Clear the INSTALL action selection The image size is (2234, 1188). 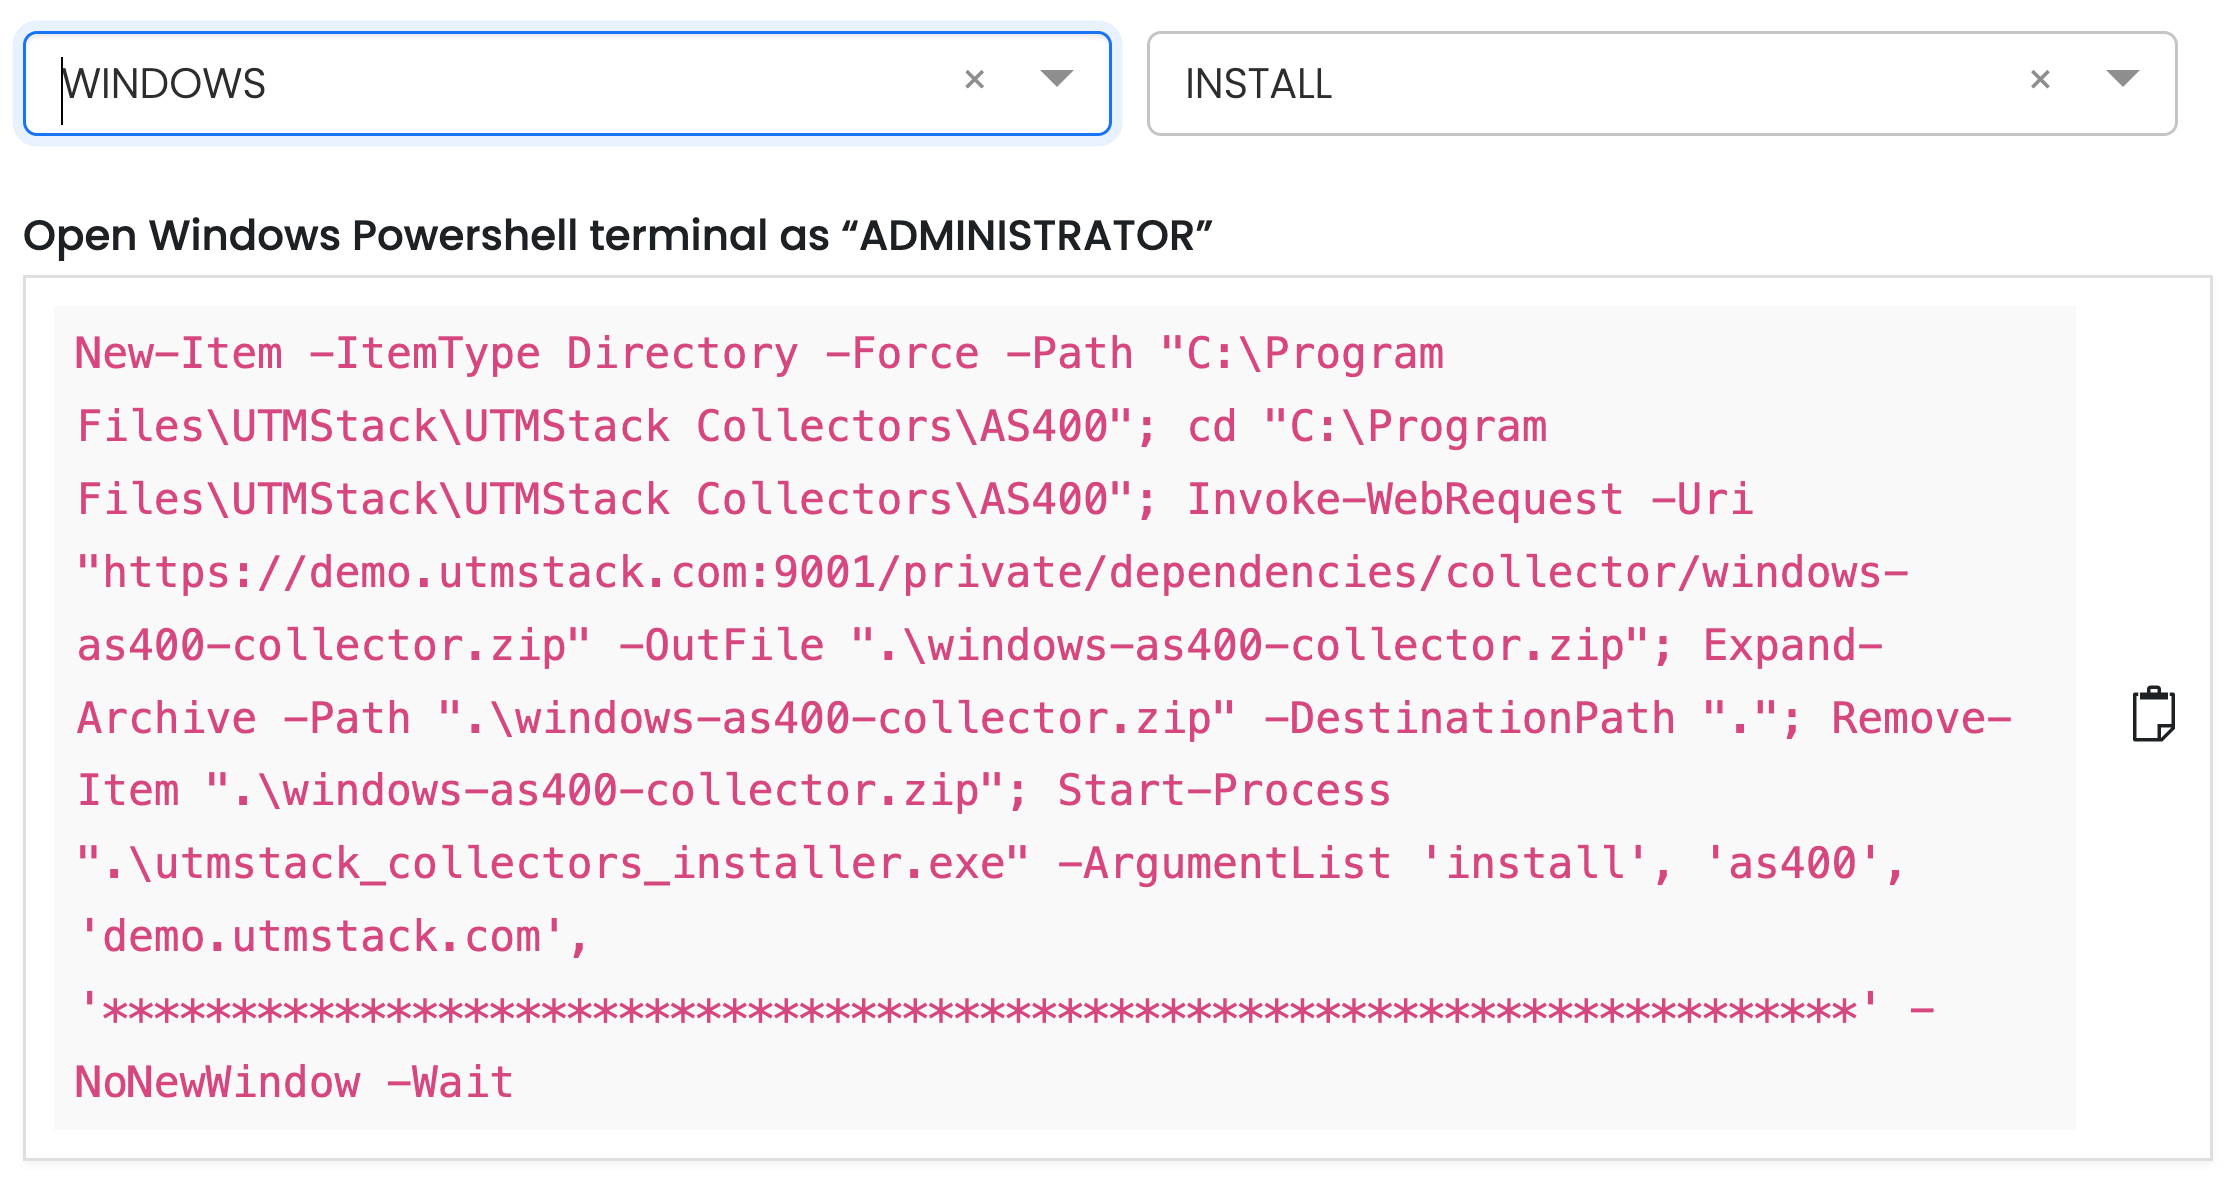[2040, 80]
